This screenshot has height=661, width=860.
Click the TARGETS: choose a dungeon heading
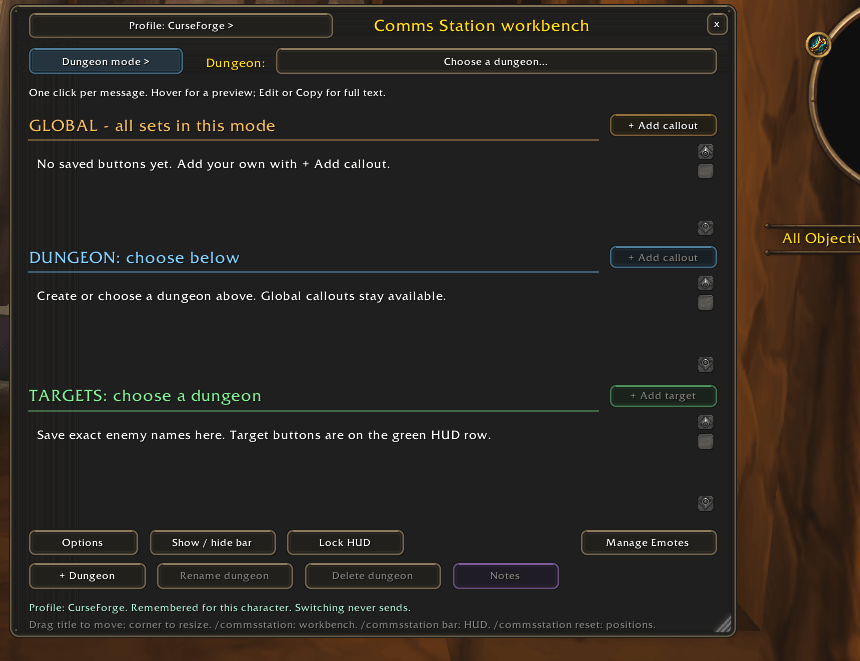click(145, 396)
